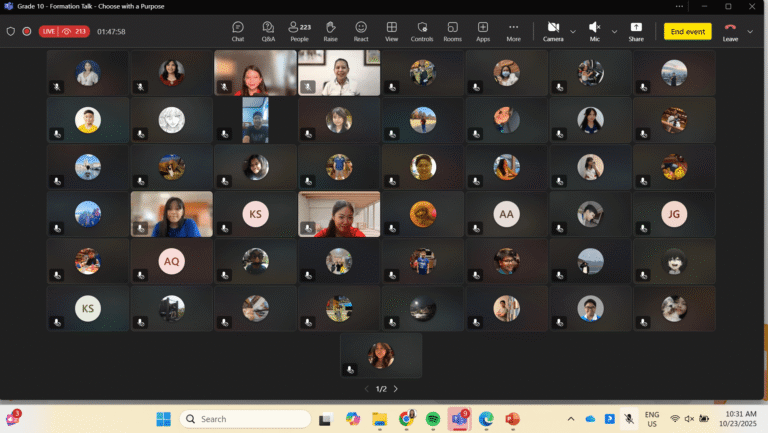Open the Chat panel
Image resolution: width=768 pixels, height=433 pixels.
(x=238, y=32)
